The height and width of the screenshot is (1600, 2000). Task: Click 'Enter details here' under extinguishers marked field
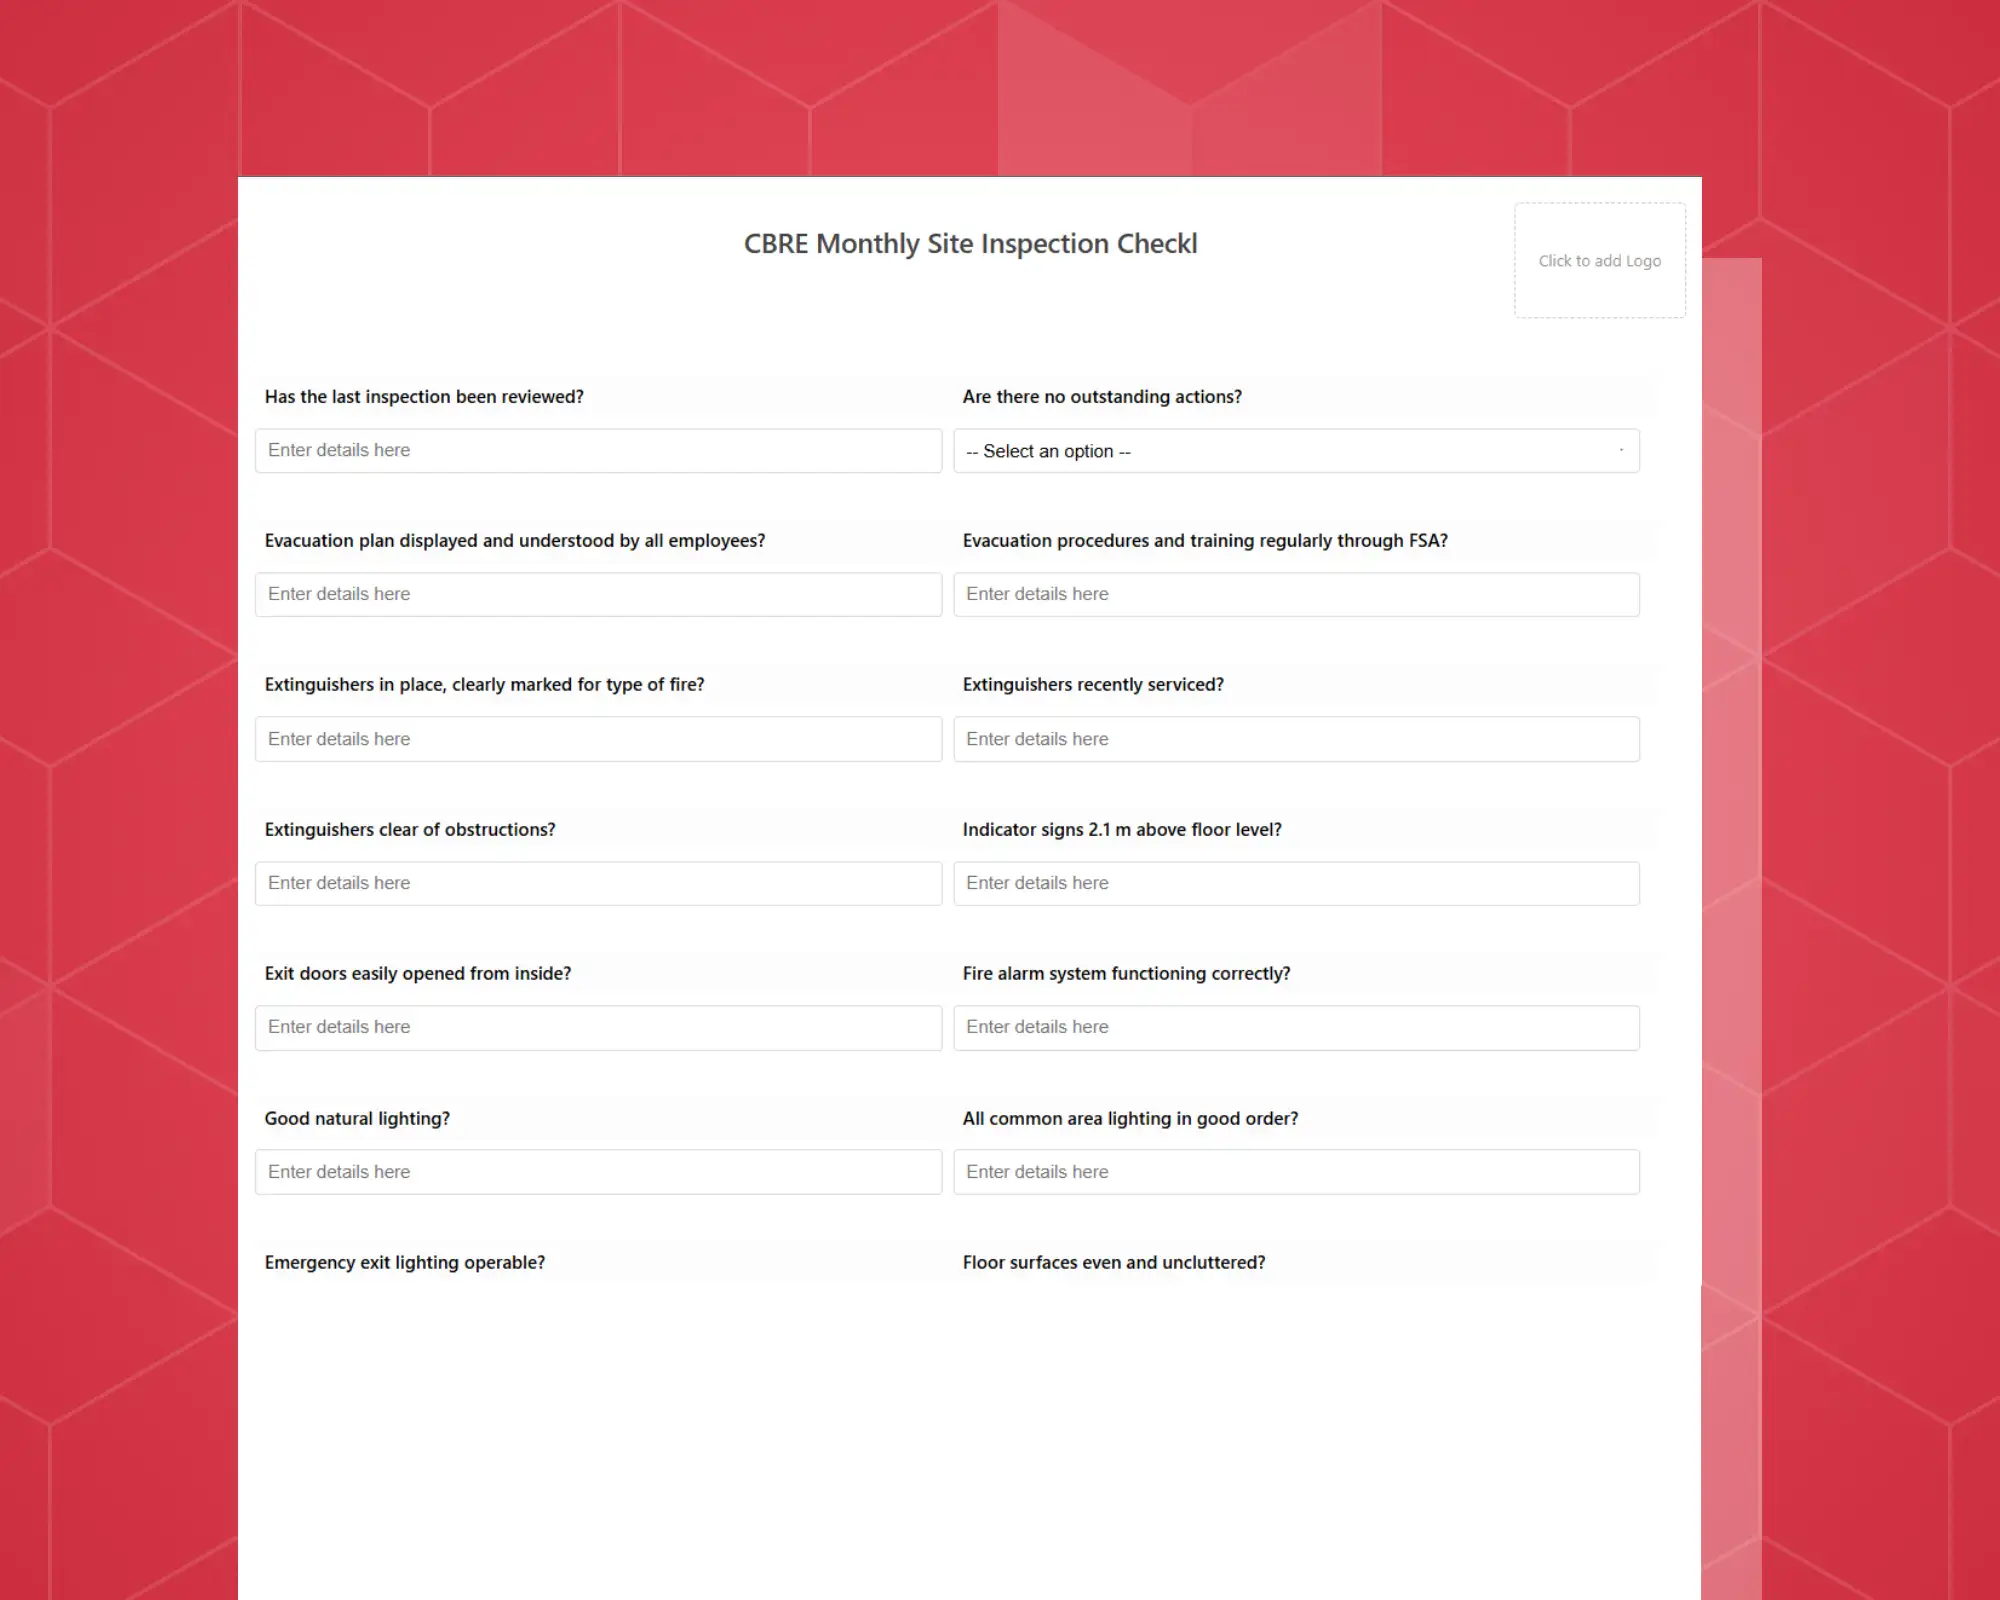click(598, 738)
